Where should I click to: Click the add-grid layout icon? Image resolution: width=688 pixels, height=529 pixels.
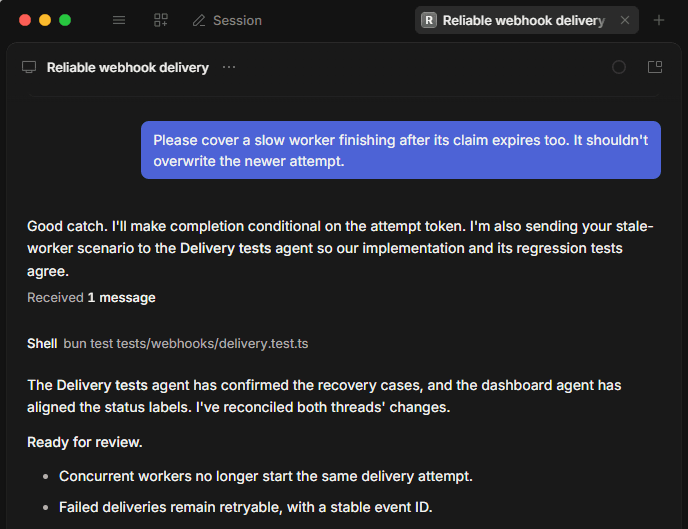[161, 20]
